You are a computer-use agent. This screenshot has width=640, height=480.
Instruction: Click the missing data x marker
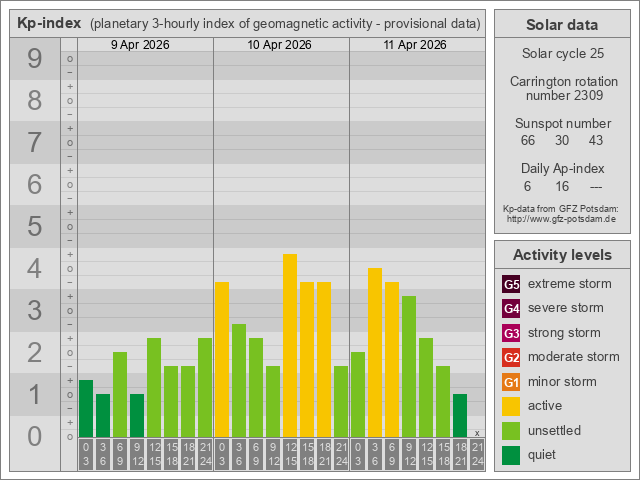[x=477, y=433]
